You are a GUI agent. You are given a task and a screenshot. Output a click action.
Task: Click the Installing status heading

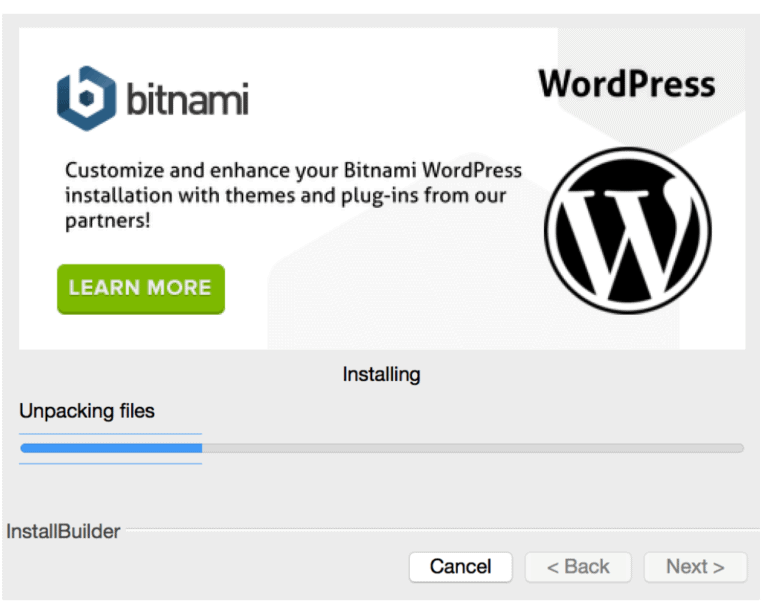[382, 374]
